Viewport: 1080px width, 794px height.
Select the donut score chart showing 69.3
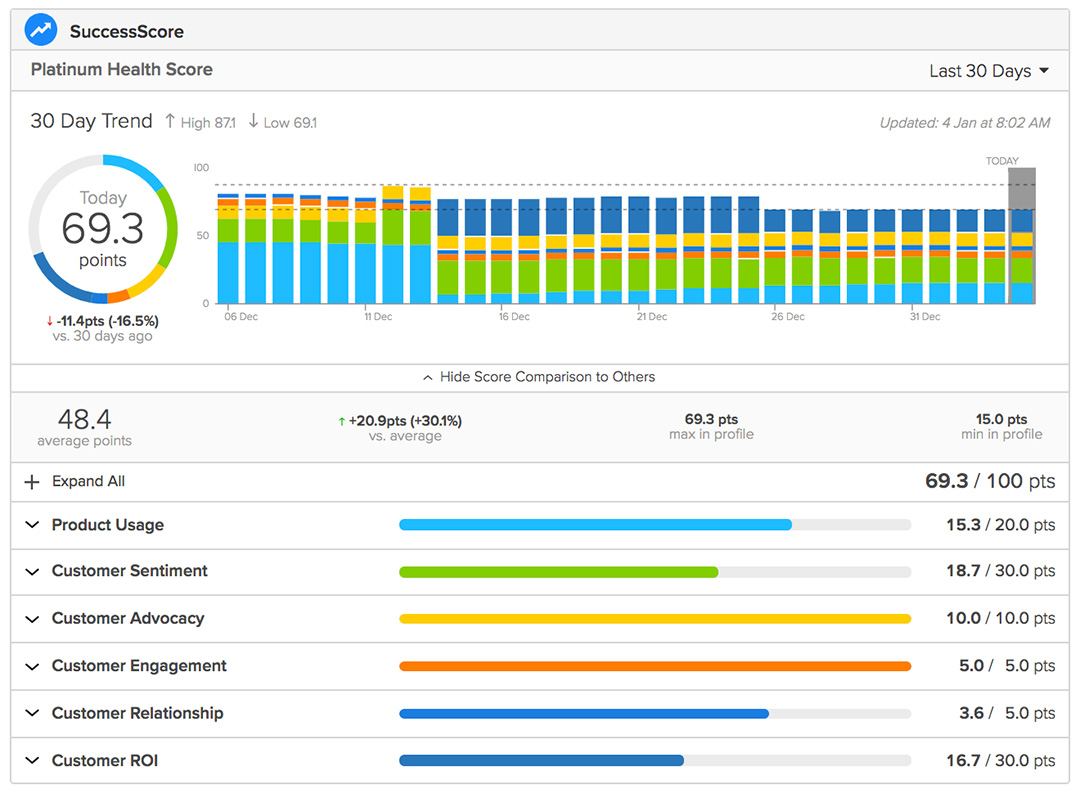click(x=103, y=228)
